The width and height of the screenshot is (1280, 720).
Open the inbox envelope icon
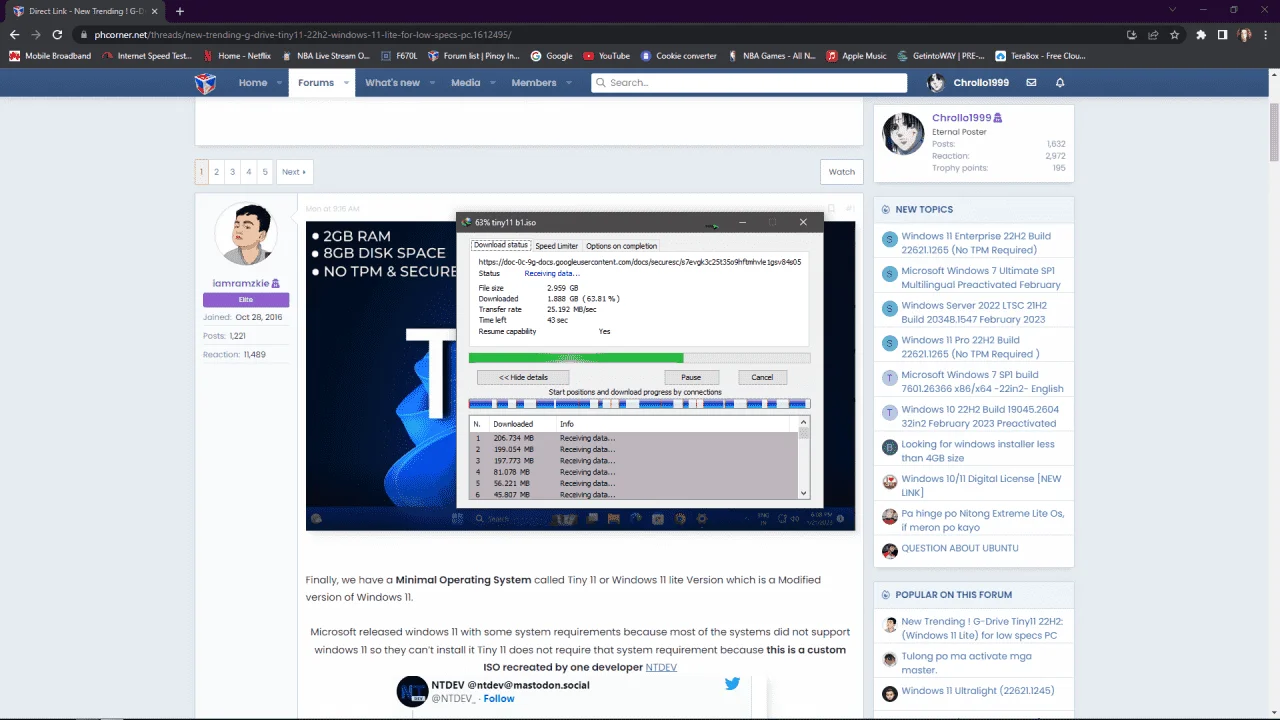click(x=1031, y=83)
